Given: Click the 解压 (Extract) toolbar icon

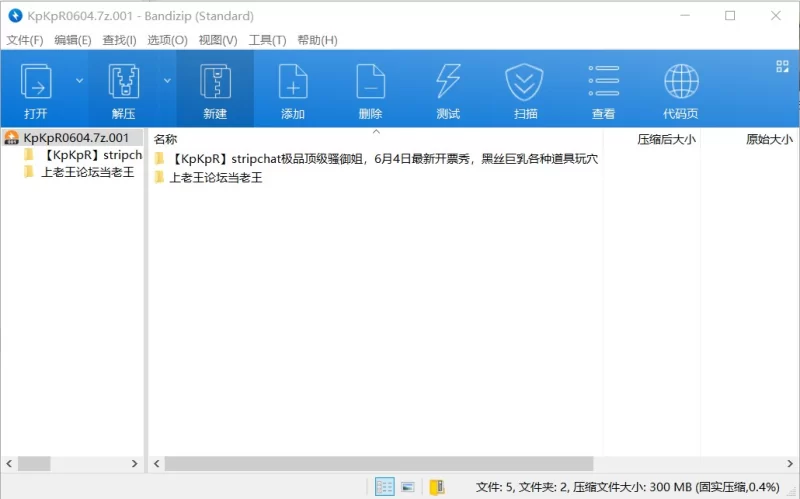Looking at the screenshot, I should (x=123, y=82).
